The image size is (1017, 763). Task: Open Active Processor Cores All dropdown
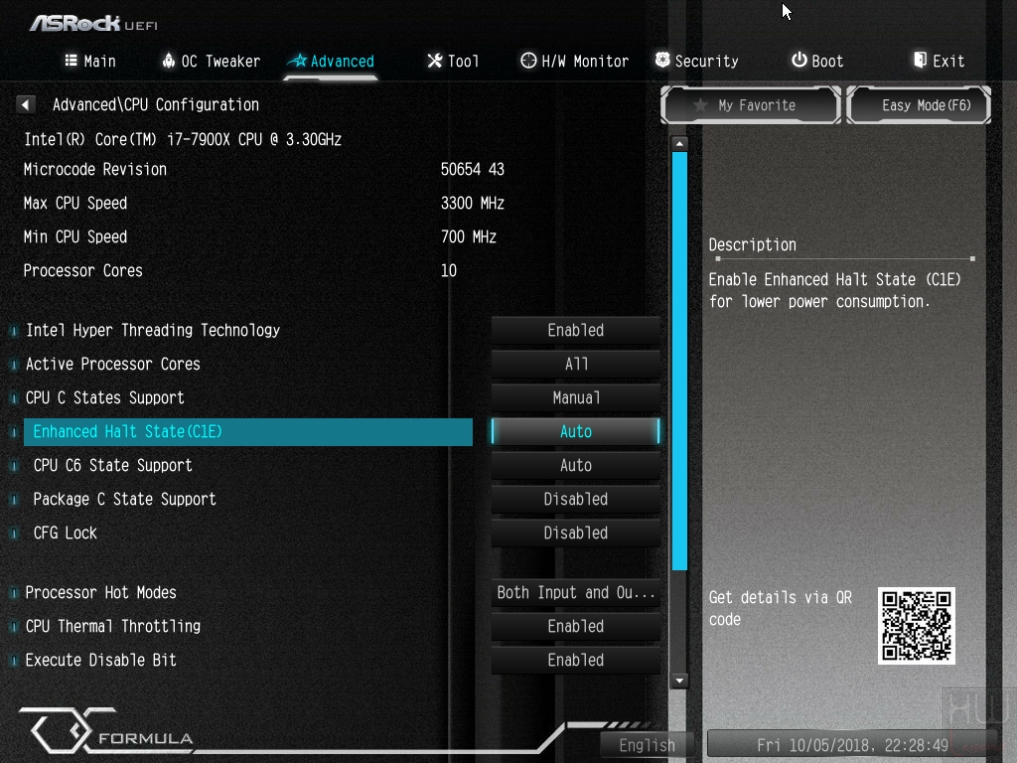click(575, 364)
